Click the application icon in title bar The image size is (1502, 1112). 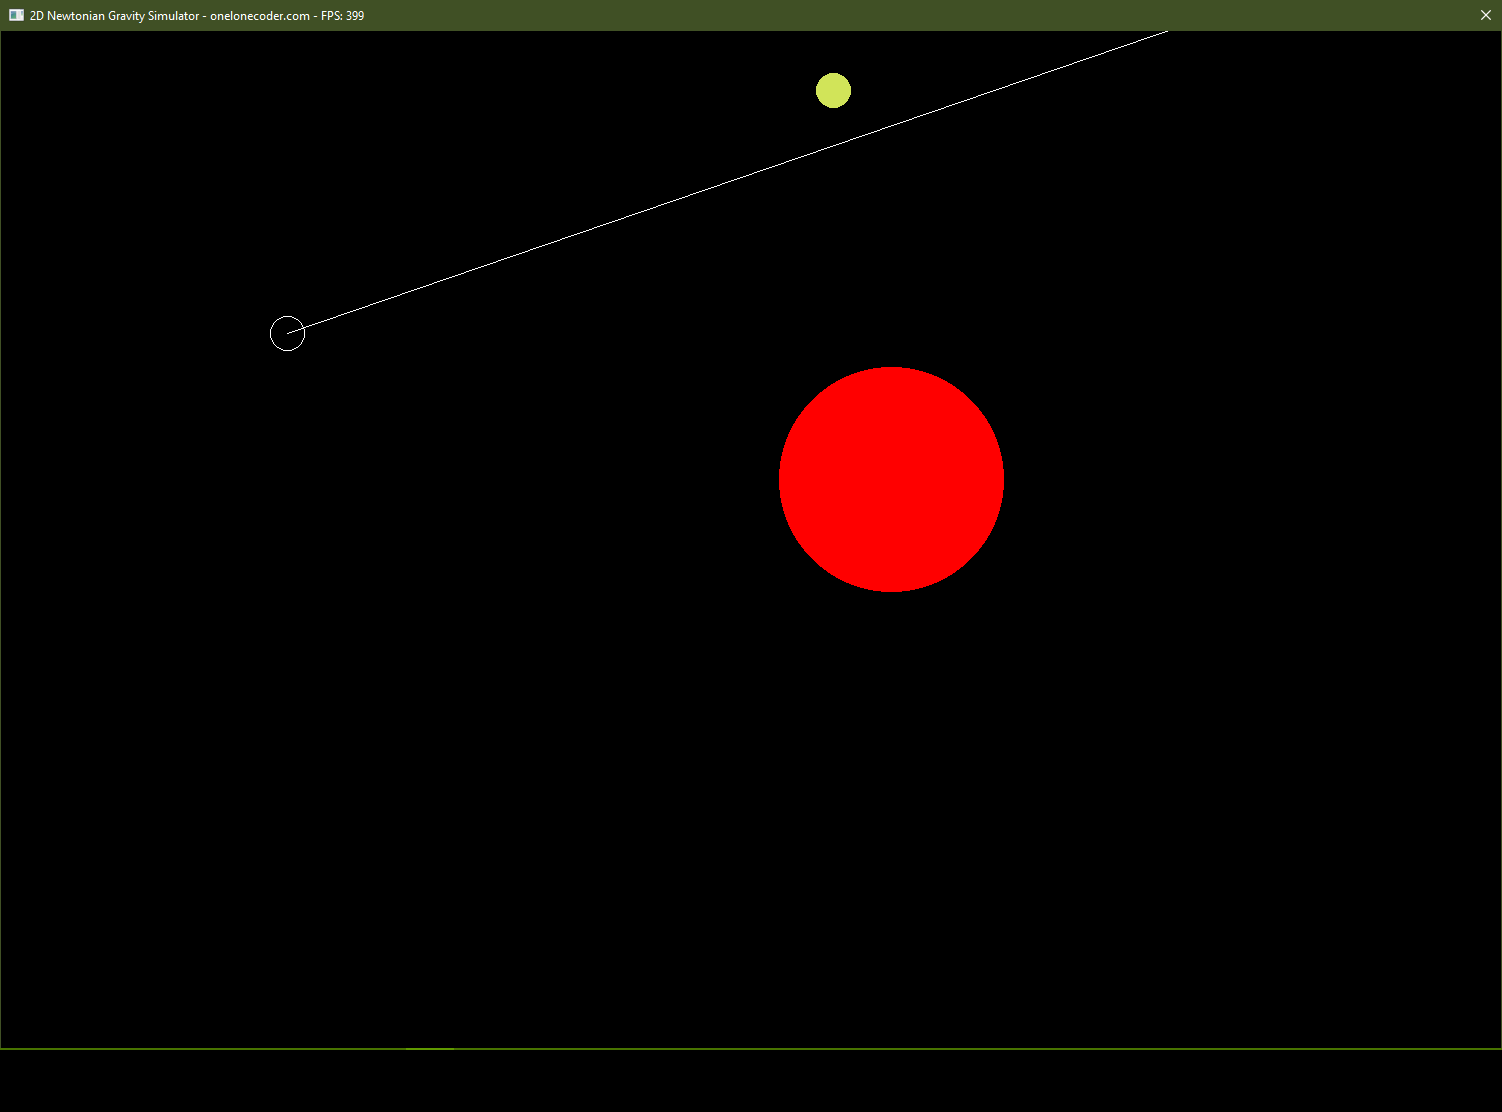tap(16, 15)
